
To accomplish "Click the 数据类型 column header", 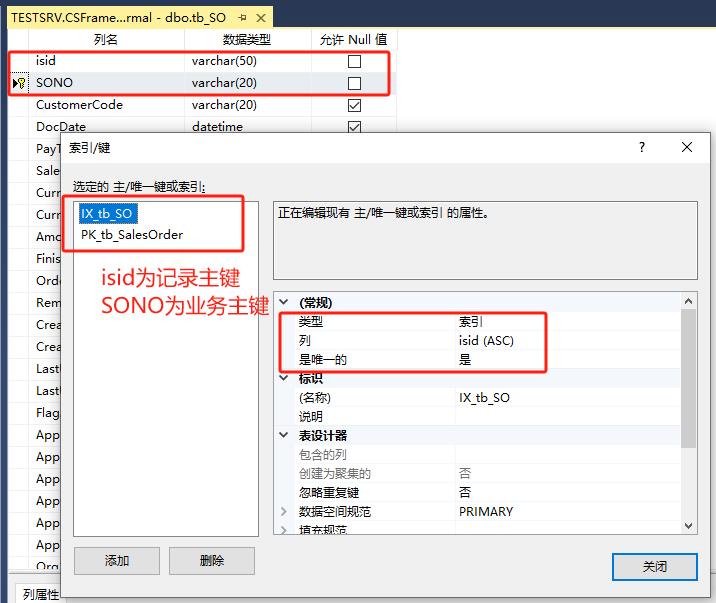I will [x=247, y=40].
